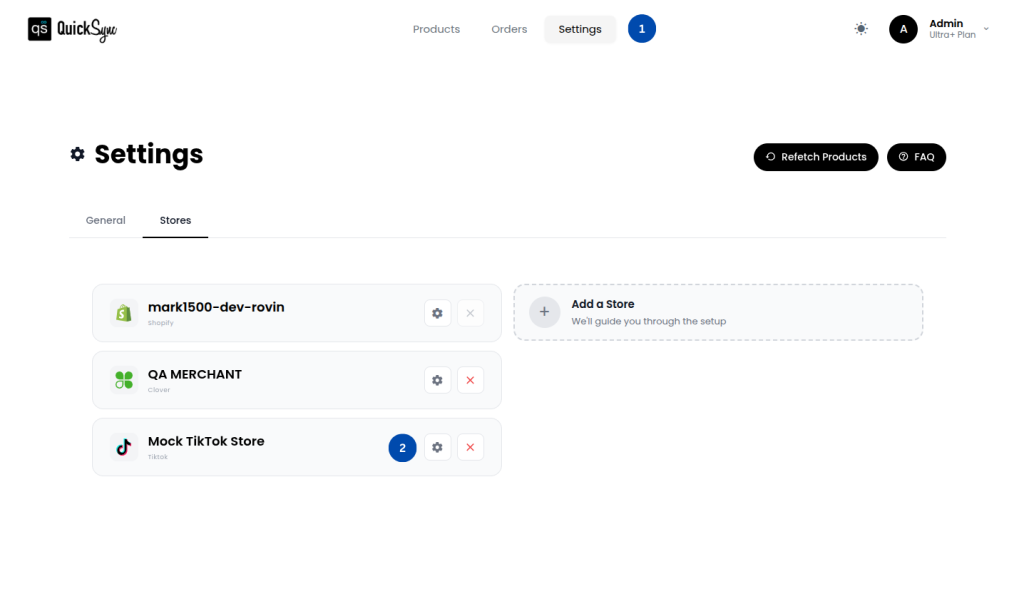This screenshot has width=1024, height=611.
Task: Remove the QA MERCHANT store with the red X
Action: click(470, 380)
